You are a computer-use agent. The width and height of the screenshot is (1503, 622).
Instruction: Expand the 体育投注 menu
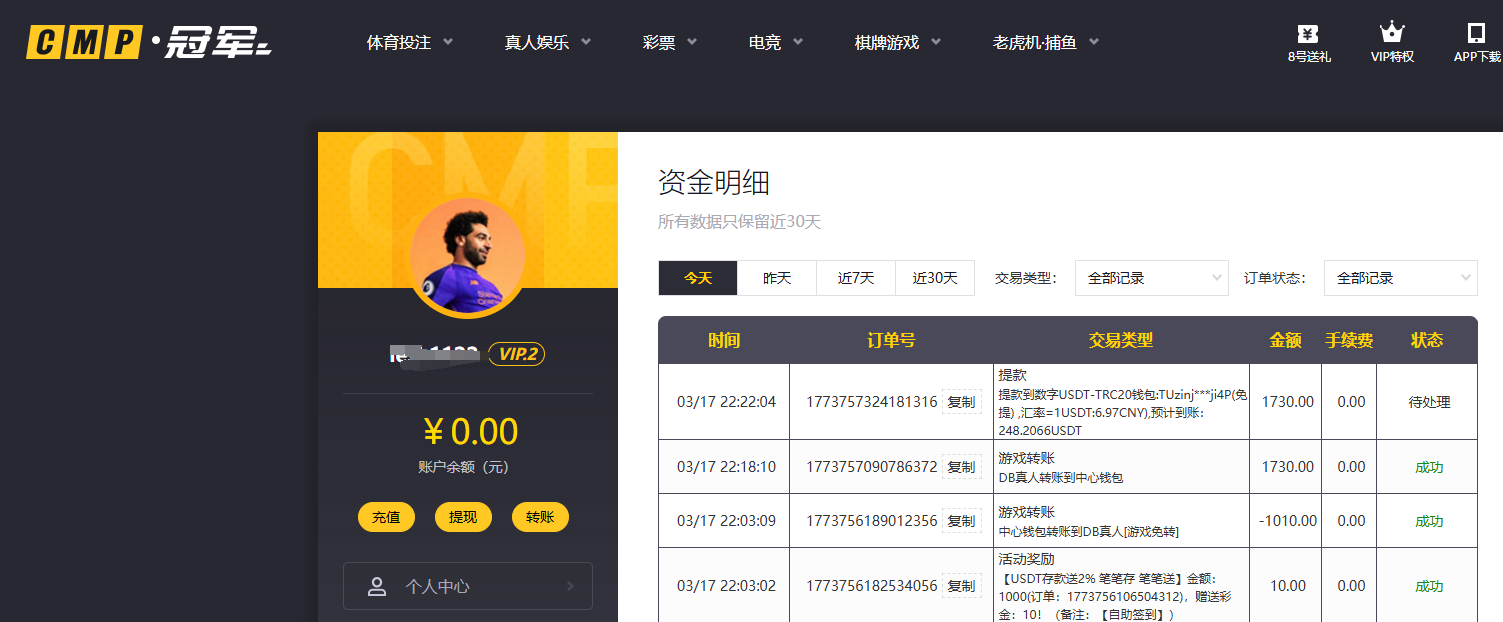pos(409,42)
